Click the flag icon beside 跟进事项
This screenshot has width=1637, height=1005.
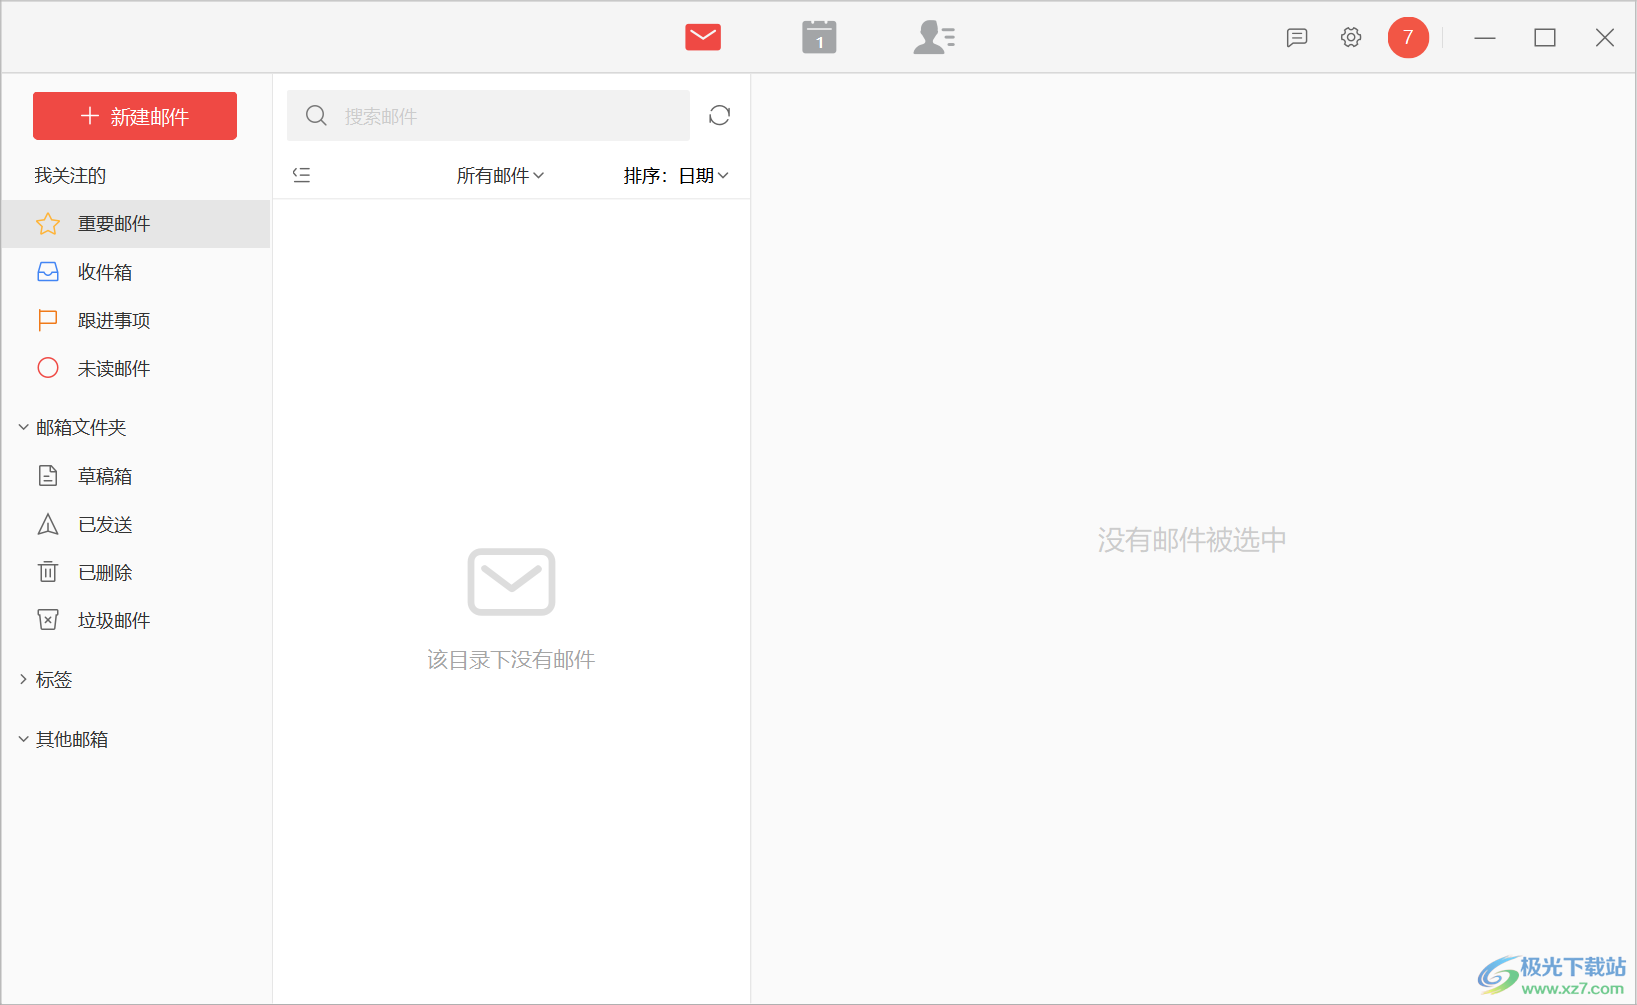[48, 320]
